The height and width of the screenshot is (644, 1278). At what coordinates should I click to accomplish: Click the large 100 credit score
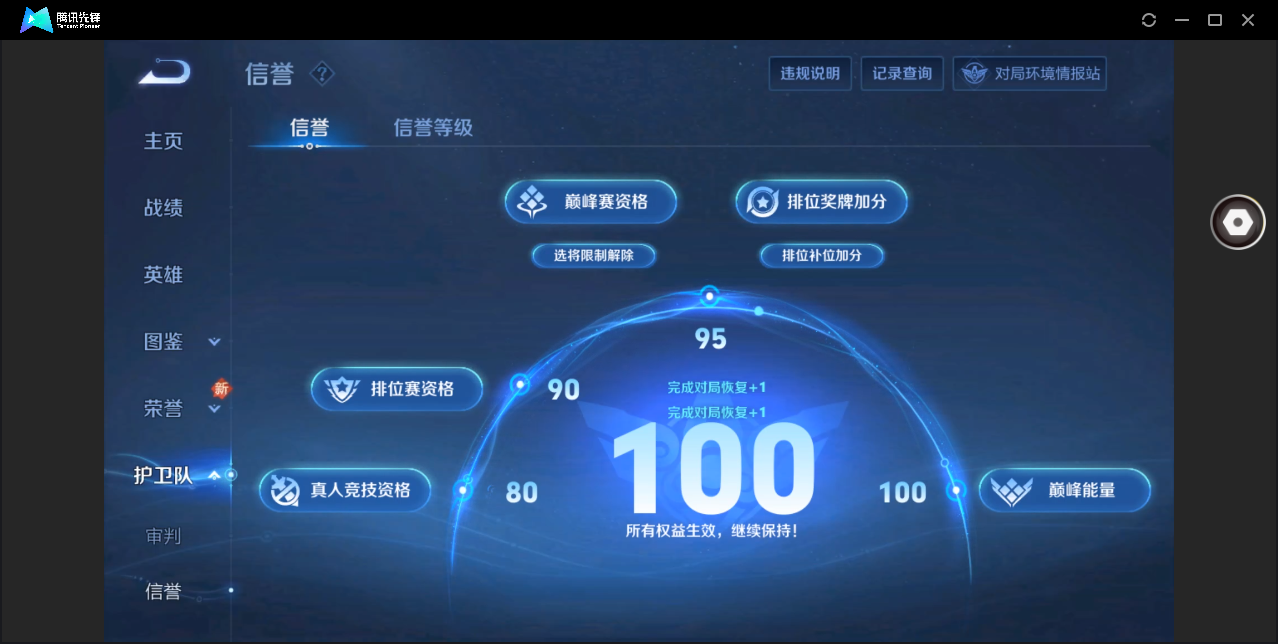[x=713, y=468]
